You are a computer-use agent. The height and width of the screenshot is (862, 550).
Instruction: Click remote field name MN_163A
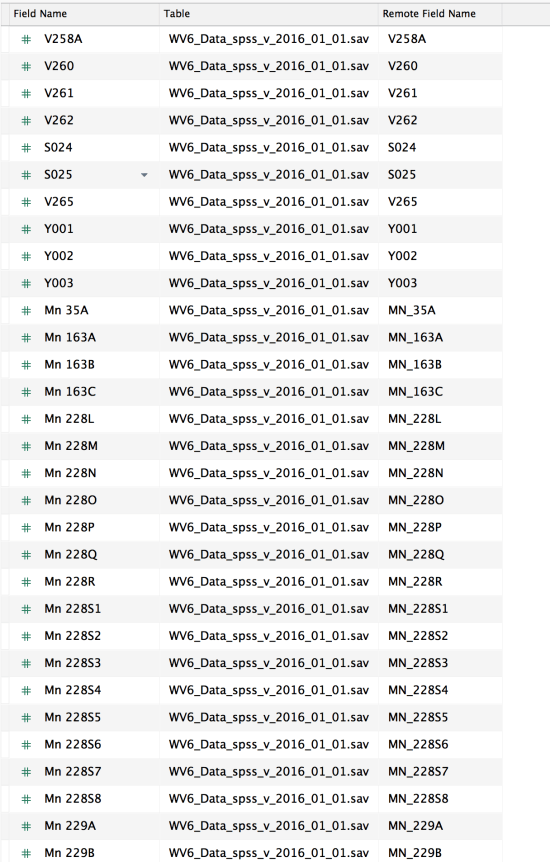pos(415,338)
